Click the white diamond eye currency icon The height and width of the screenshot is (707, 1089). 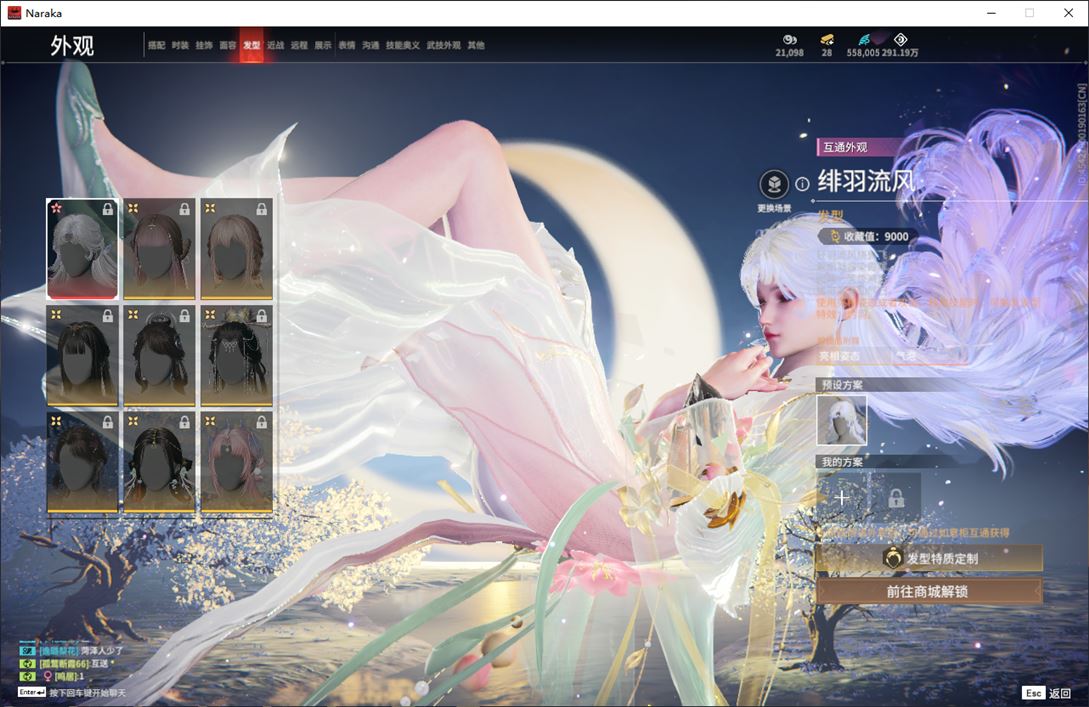tap(900, 40)
